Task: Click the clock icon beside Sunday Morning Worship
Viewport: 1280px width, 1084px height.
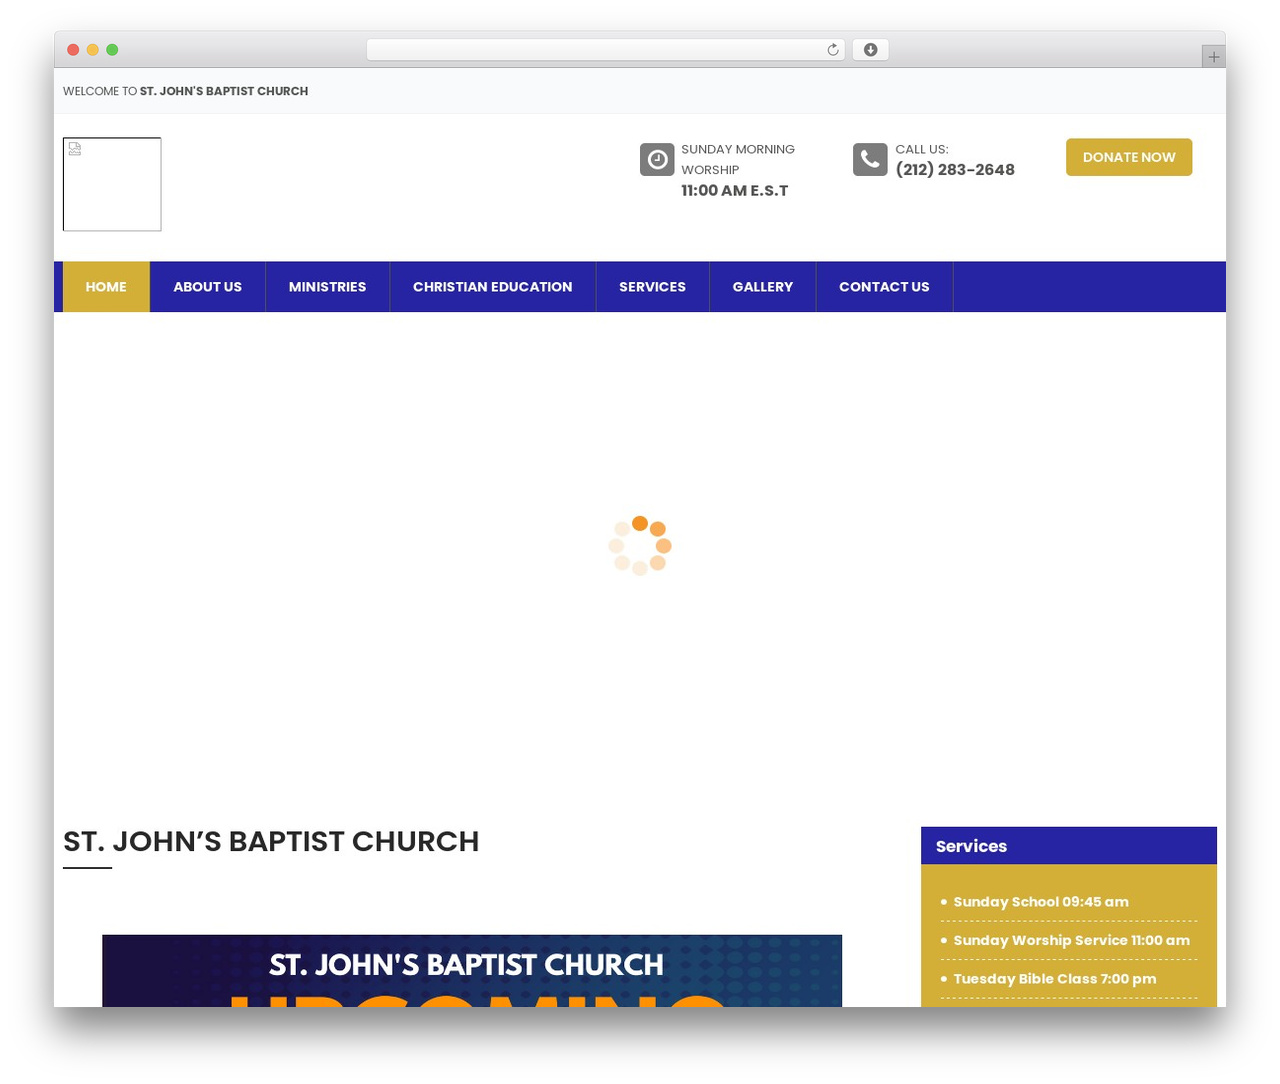Action: [x=657, y=159]
